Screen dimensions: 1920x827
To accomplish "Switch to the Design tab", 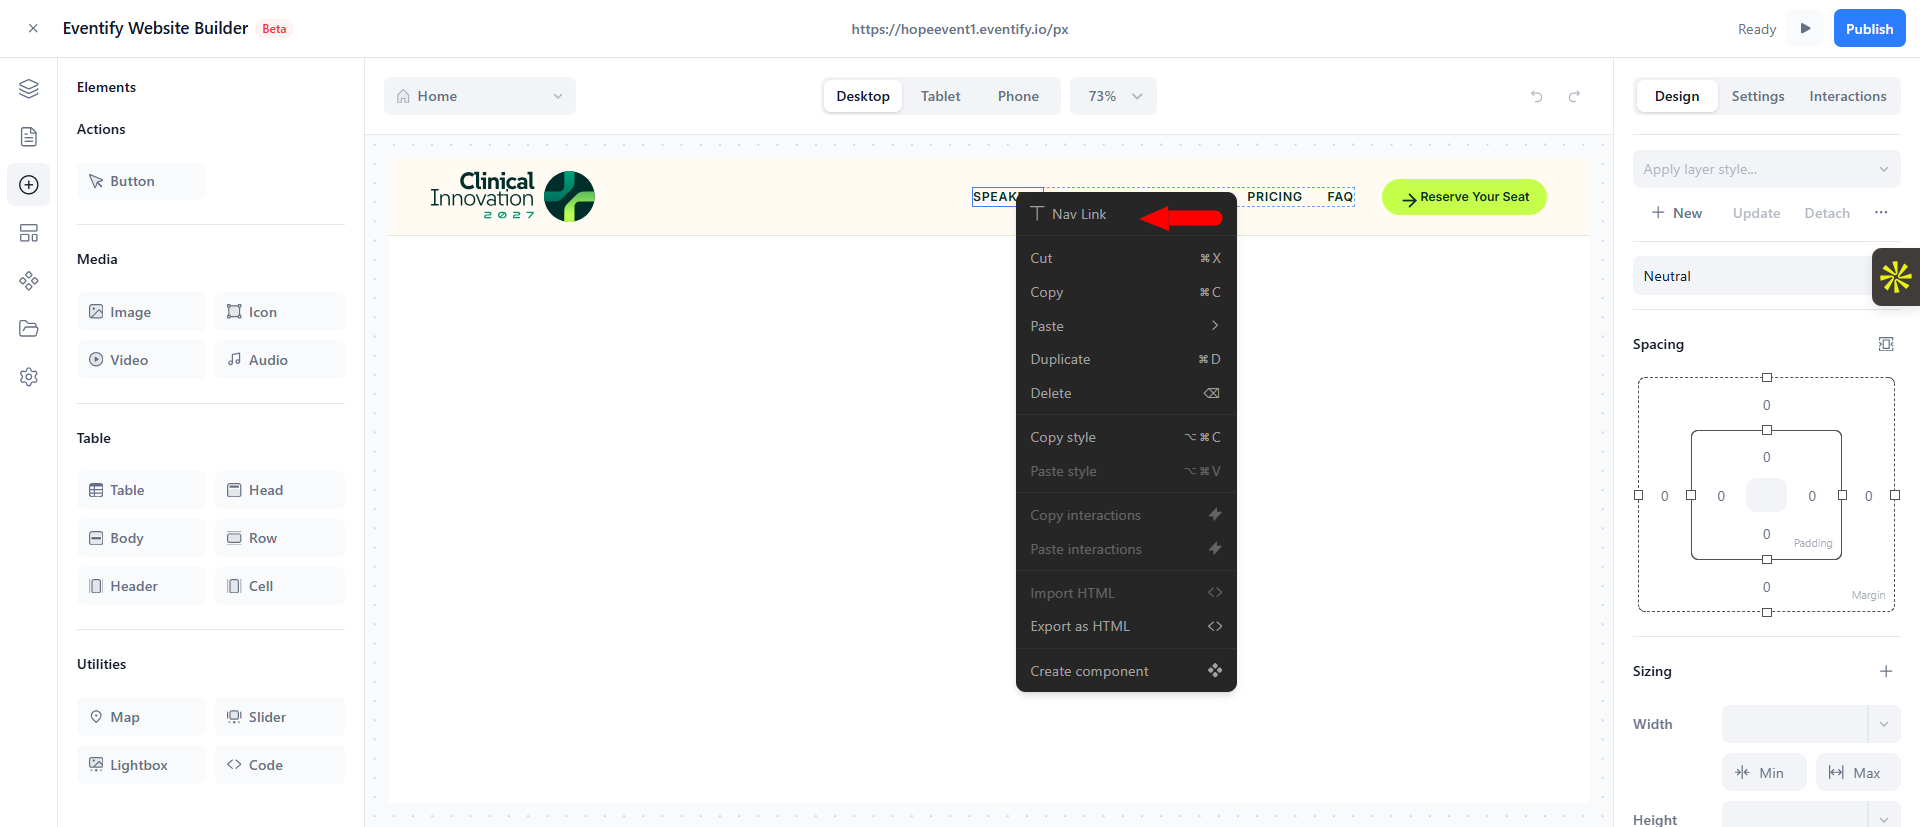I will pyautogui.click(x=1677, y=96).
